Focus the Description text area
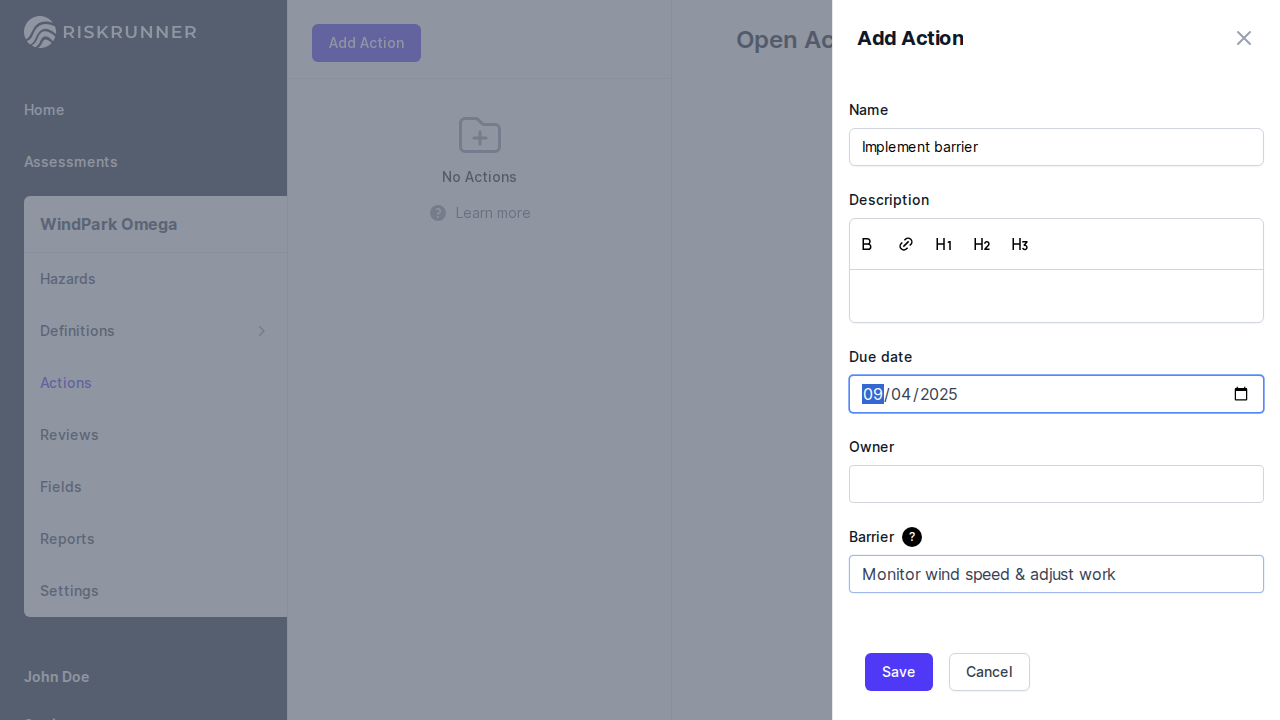 tap(1056, 296)
